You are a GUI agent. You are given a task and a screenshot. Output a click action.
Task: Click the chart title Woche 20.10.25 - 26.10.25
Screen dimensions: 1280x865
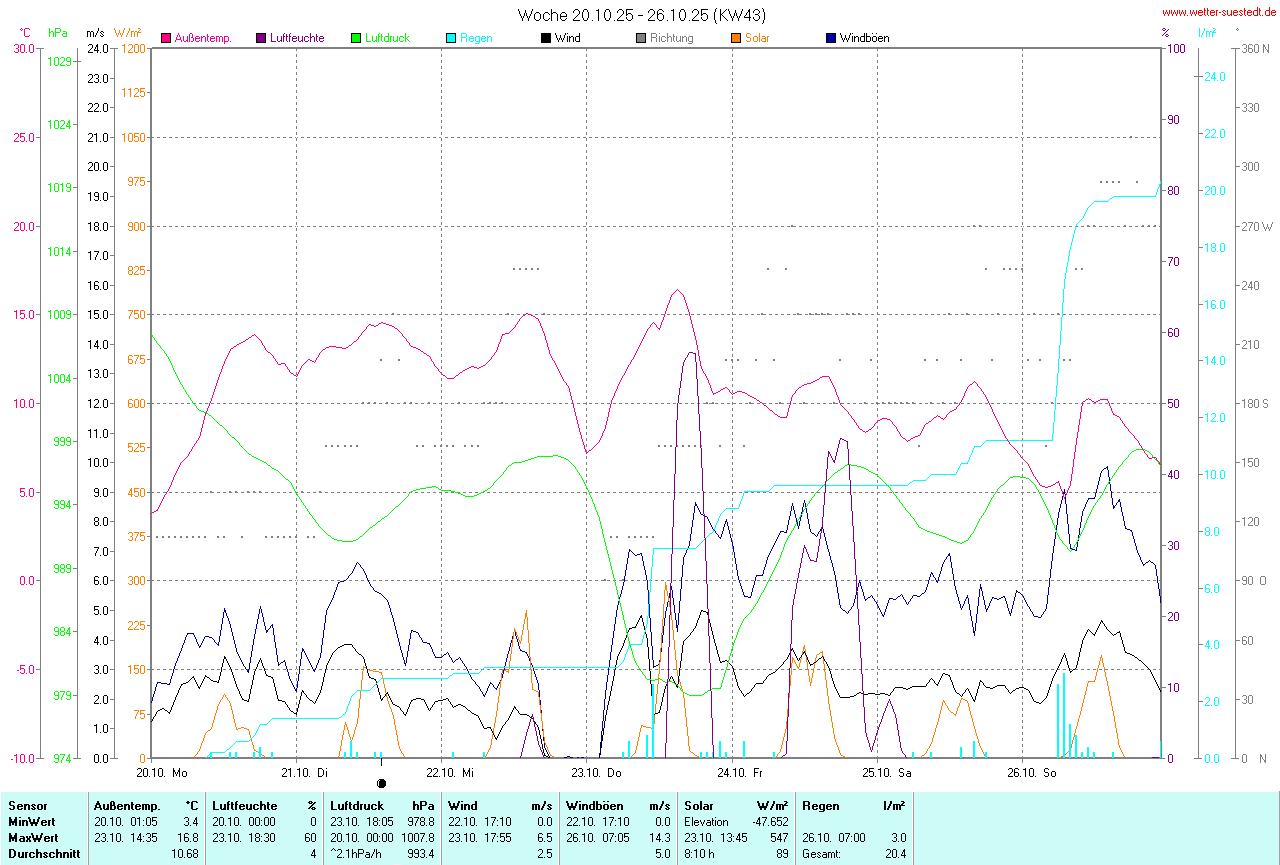[x=642, y=15]
